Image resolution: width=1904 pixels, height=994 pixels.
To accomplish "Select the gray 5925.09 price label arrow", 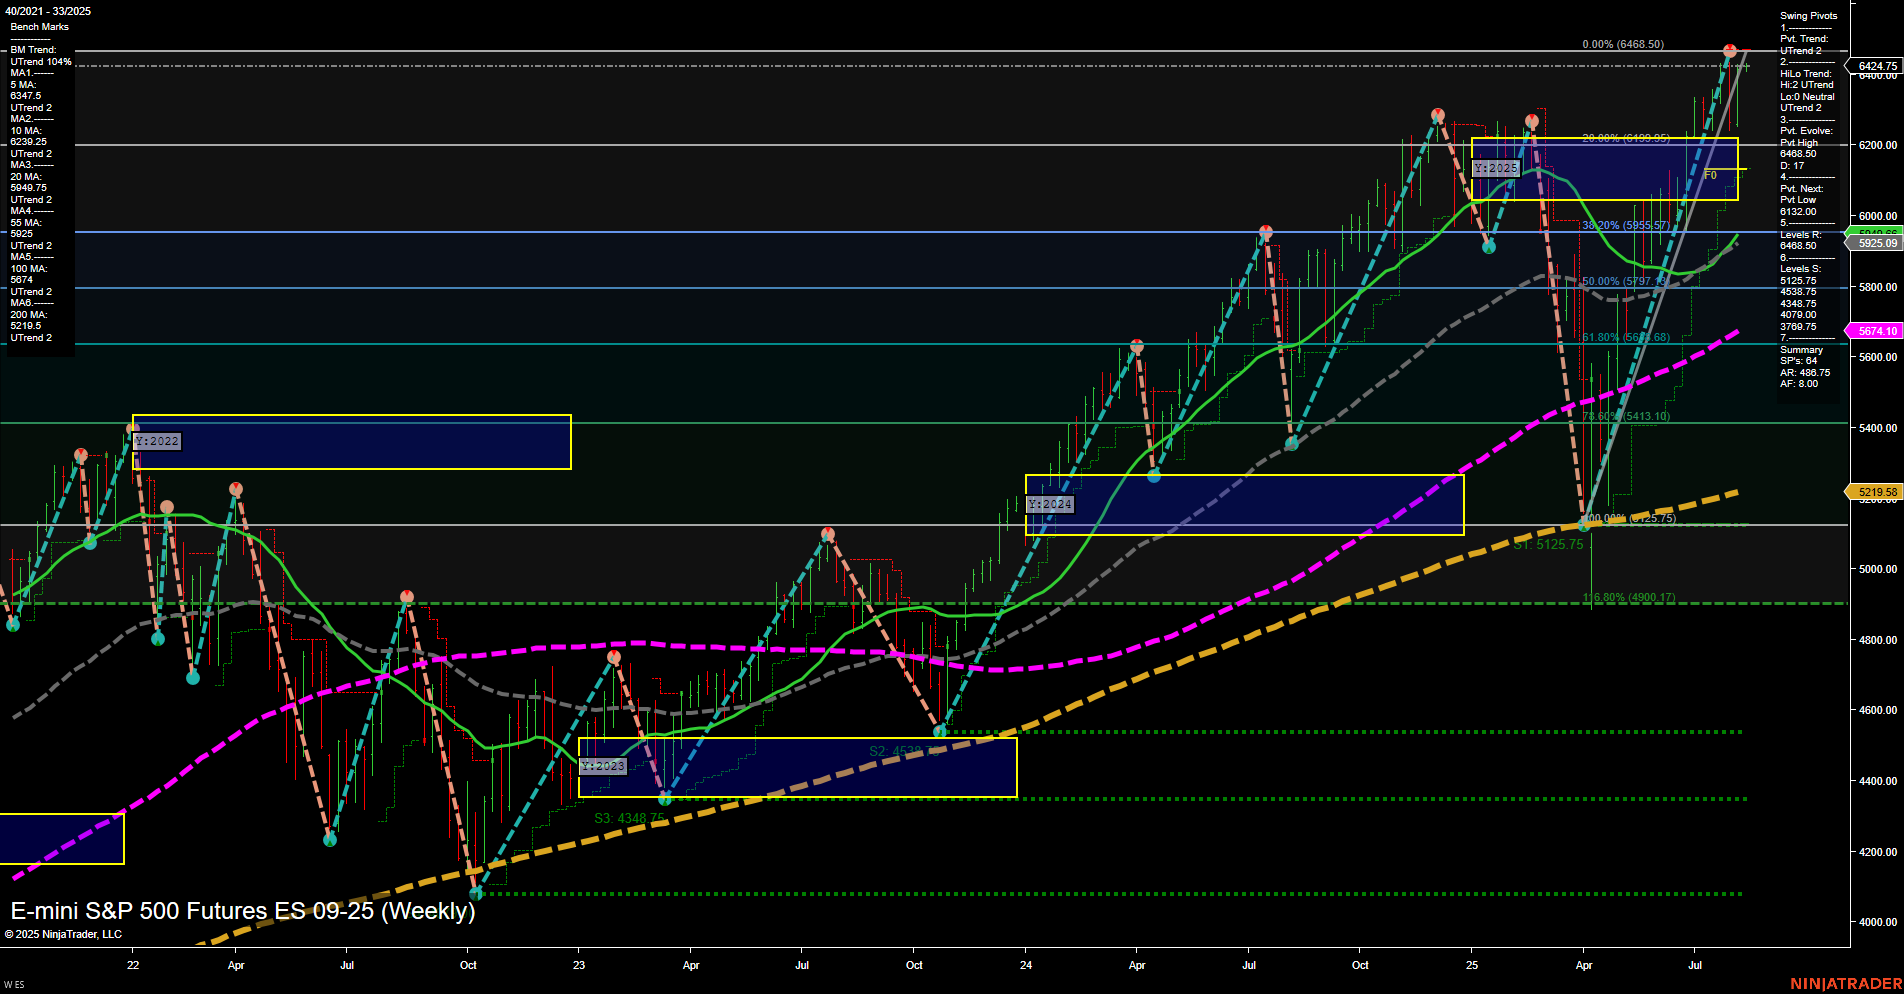I will tap(1876, 243).
